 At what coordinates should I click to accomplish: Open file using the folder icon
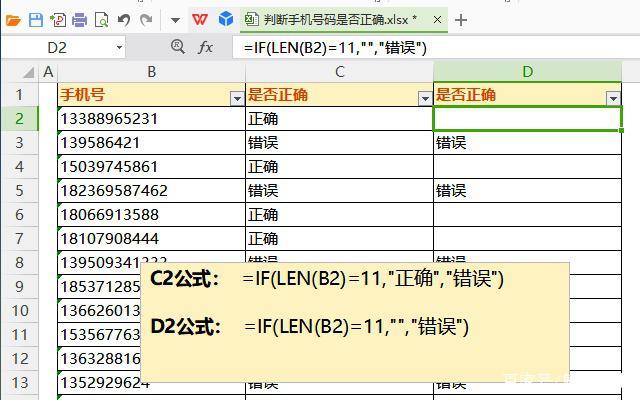tap(13, 20)
